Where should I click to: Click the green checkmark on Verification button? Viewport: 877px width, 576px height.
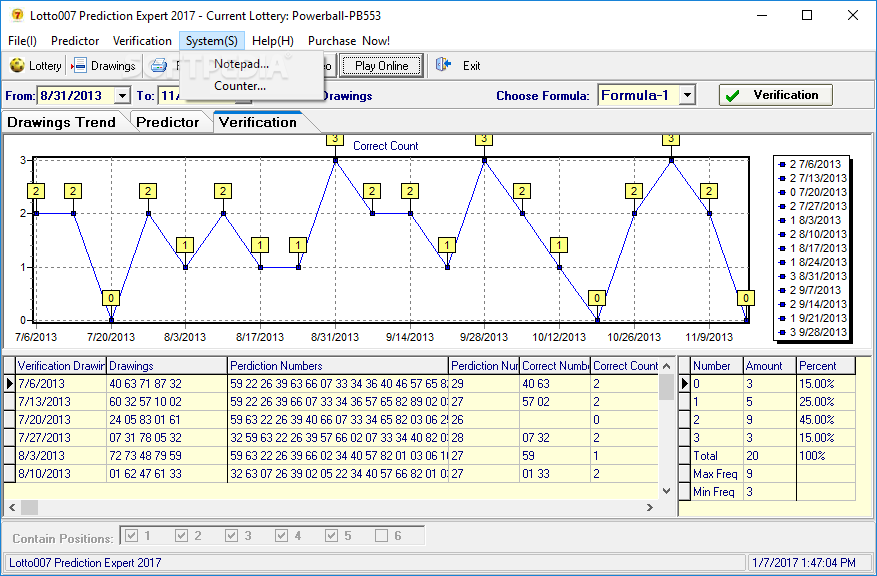click(x=732, y=96)
